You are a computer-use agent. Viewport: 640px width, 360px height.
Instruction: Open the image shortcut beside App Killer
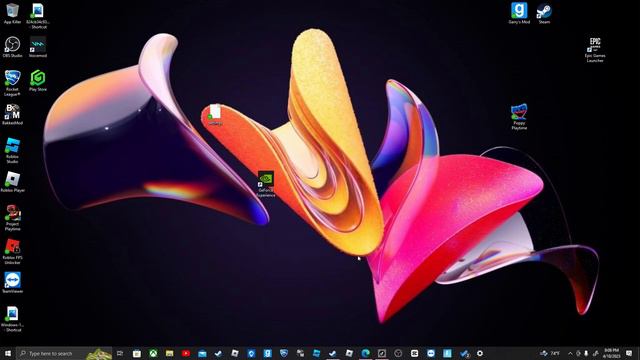tap(38, 16)
